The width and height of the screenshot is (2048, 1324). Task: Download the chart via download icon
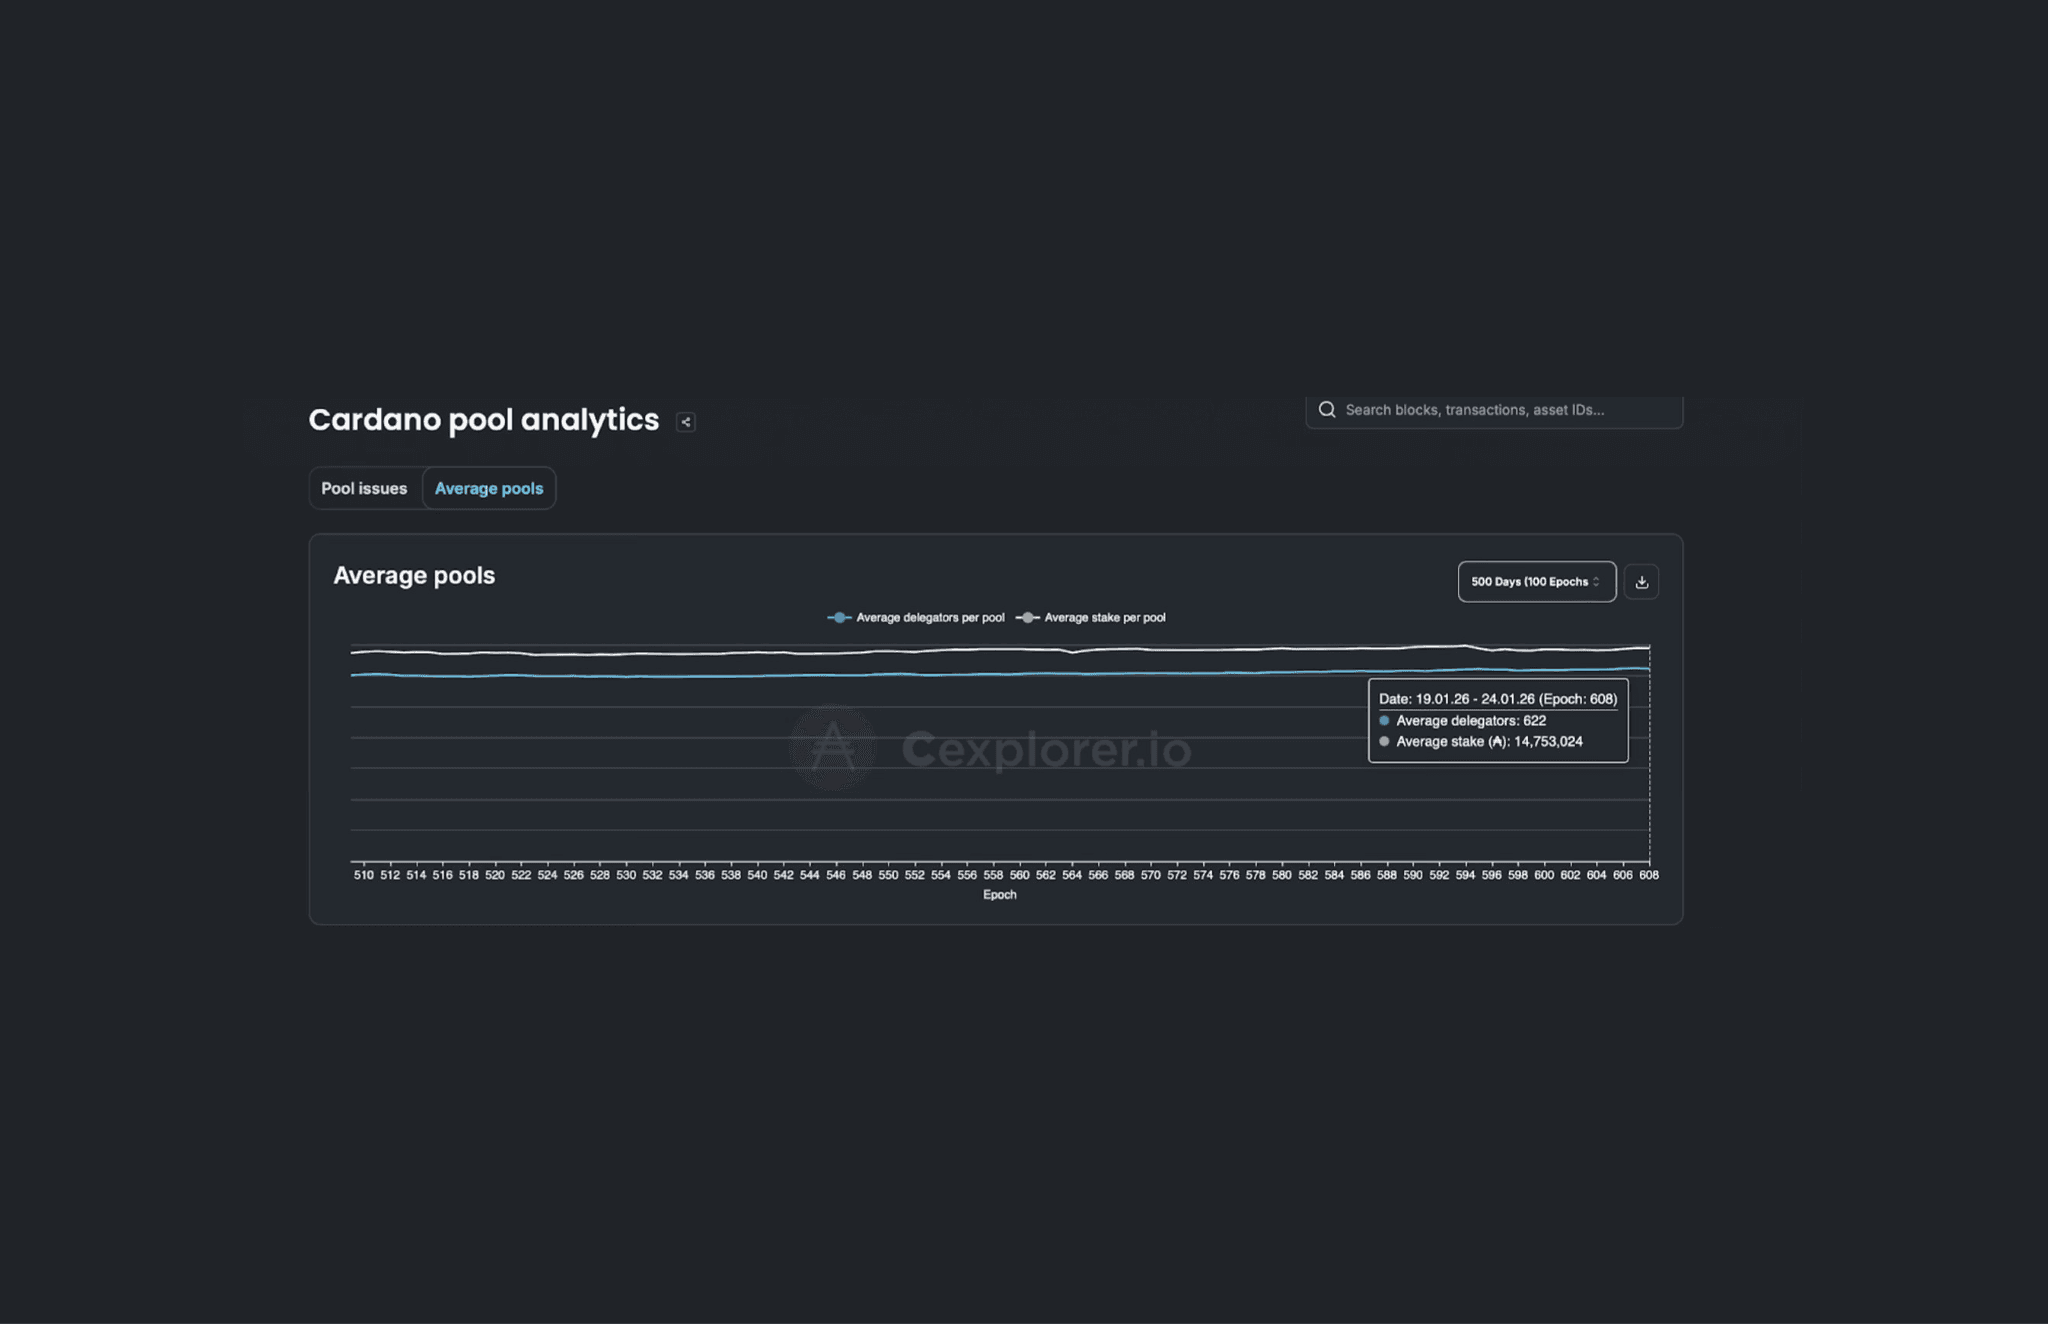pyautogui.click(x=1641, y=582)
